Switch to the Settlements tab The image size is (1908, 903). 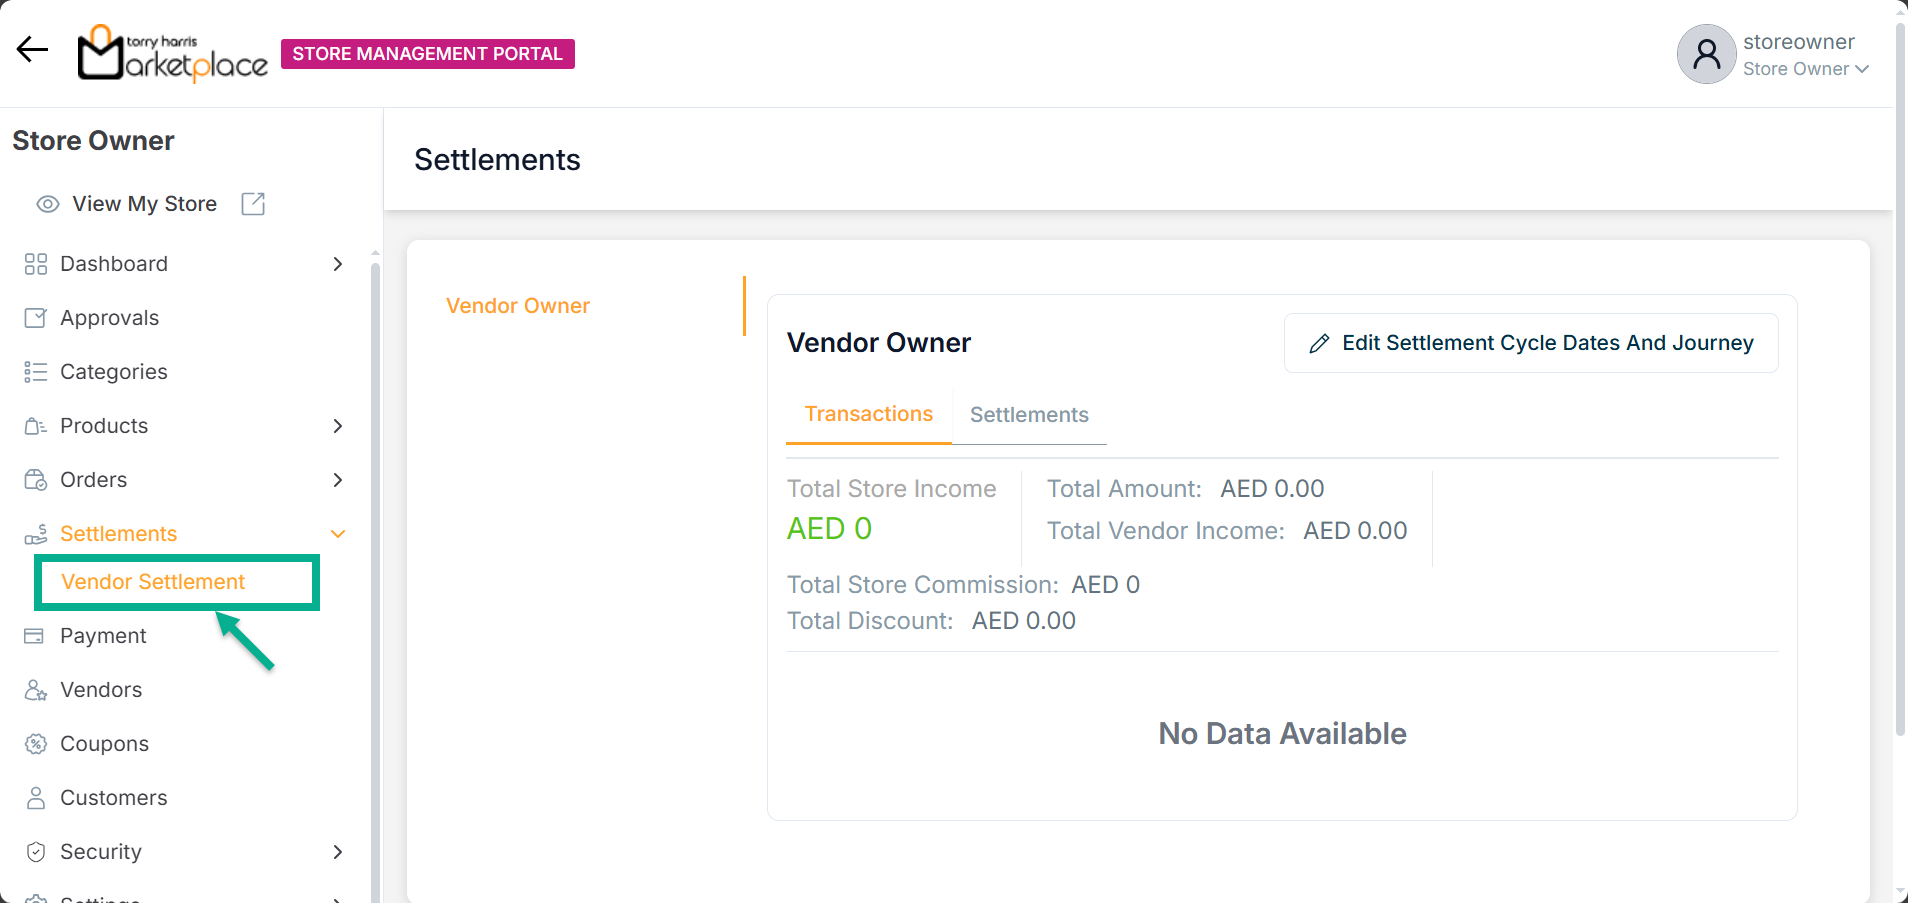(1029, 415)
